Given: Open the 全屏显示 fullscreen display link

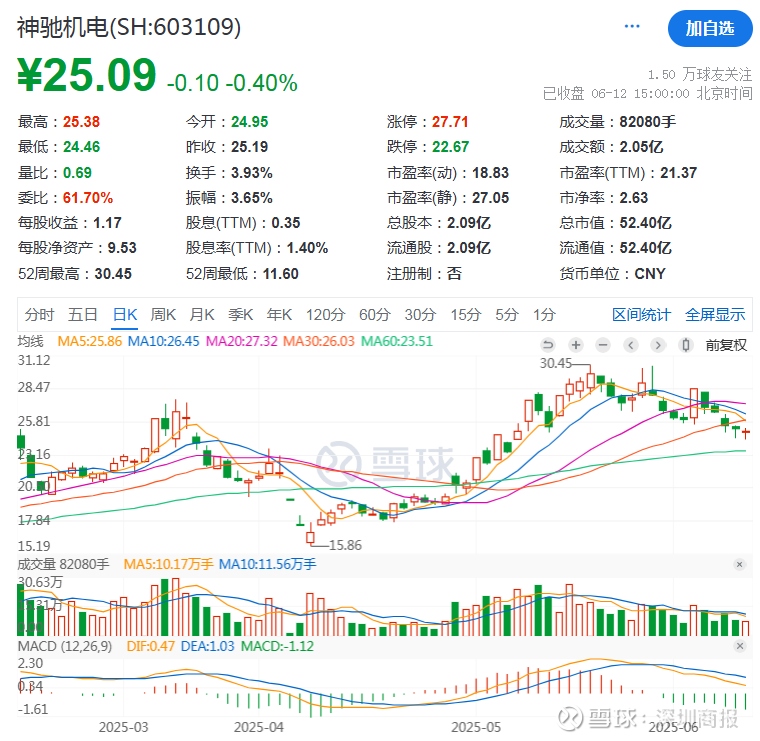Looking at the screenshot, I should 715,315.
